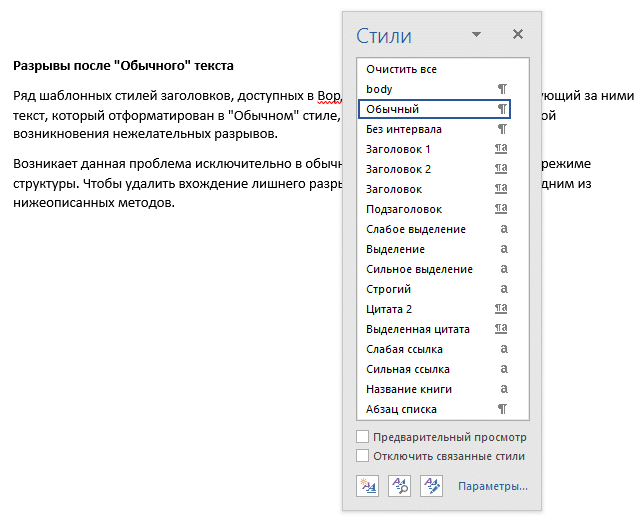Click the red-underlined word in the document
Image resolution: width=644 pixels, height=524 pixels.
pos(325,96)
